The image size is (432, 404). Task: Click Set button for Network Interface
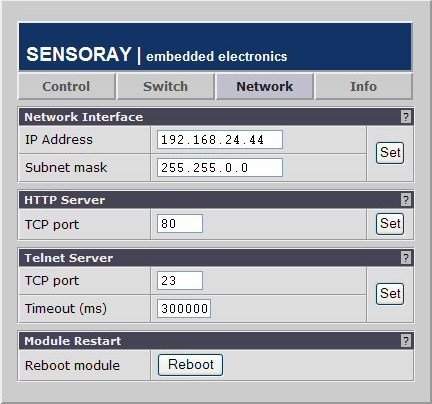(390, 153)
